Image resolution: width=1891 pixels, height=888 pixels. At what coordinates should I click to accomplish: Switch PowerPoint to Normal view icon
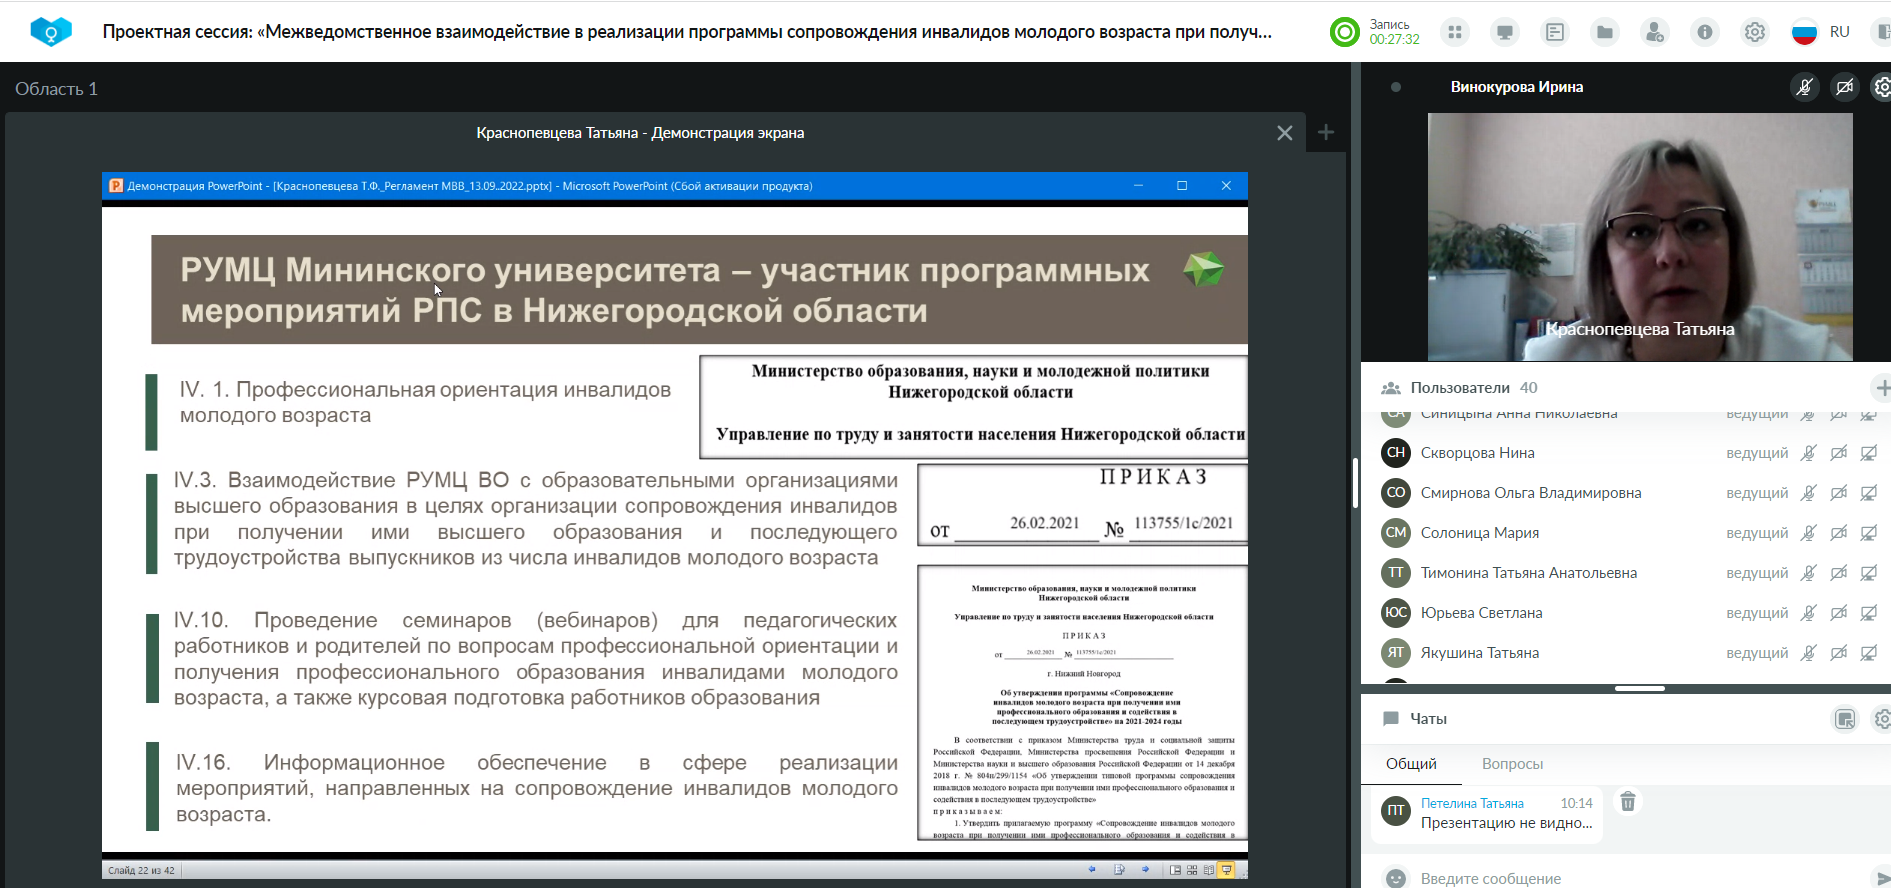coord(1175,870)
